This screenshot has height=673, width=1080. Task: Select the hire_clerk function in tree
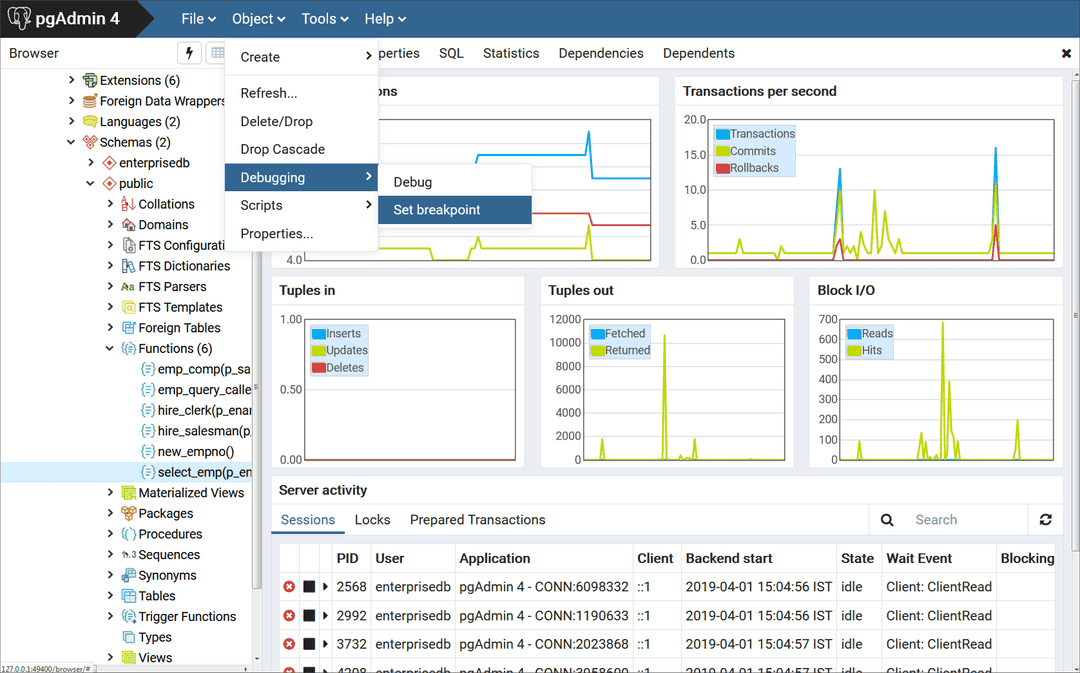pyautogui.click(x=203, y=411)
